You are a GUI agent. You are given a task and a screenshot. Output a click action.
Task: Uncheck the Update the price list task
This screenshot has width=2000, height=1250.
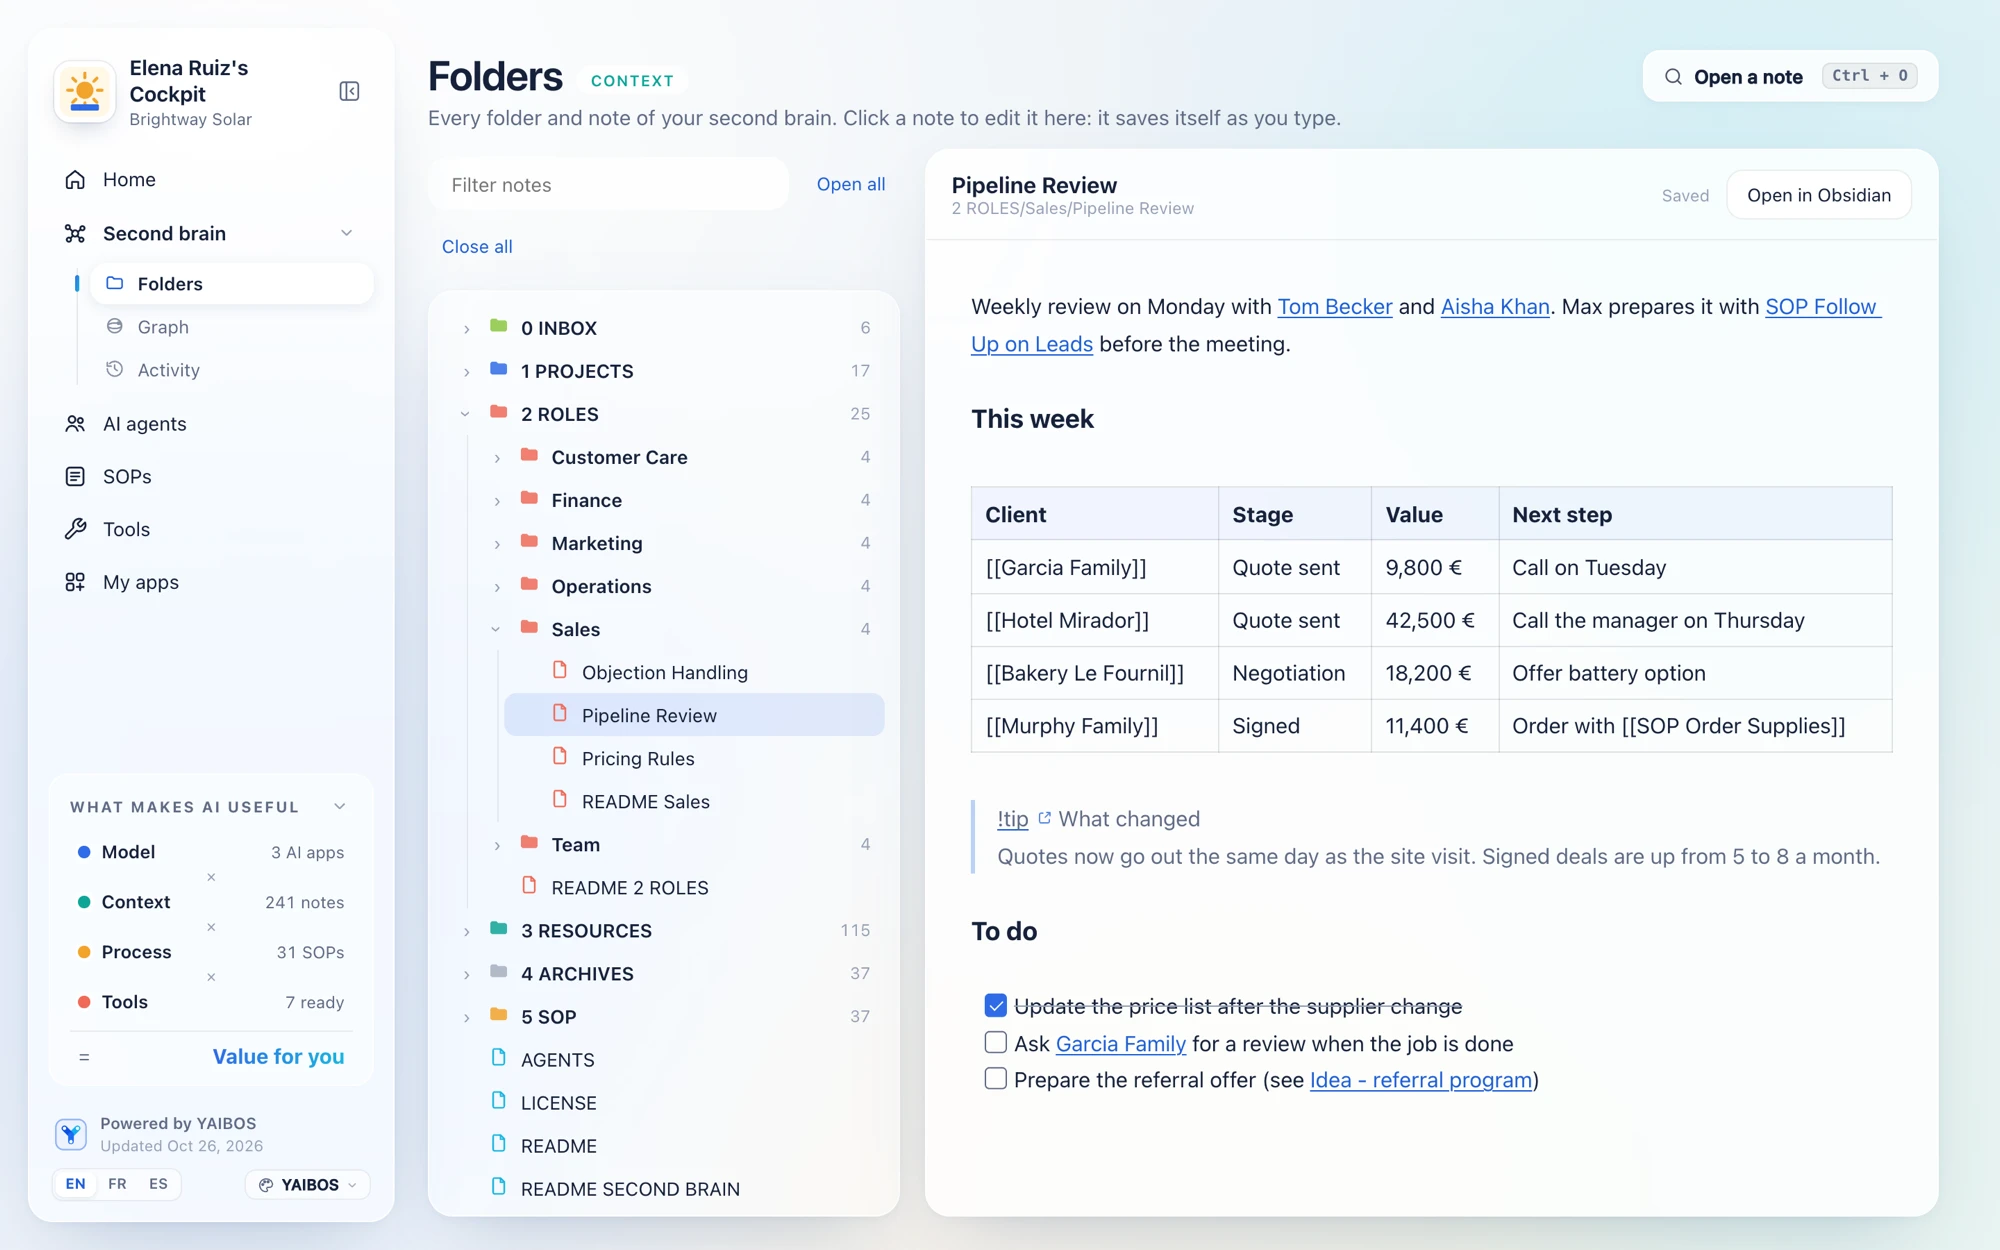[995, 1005]
